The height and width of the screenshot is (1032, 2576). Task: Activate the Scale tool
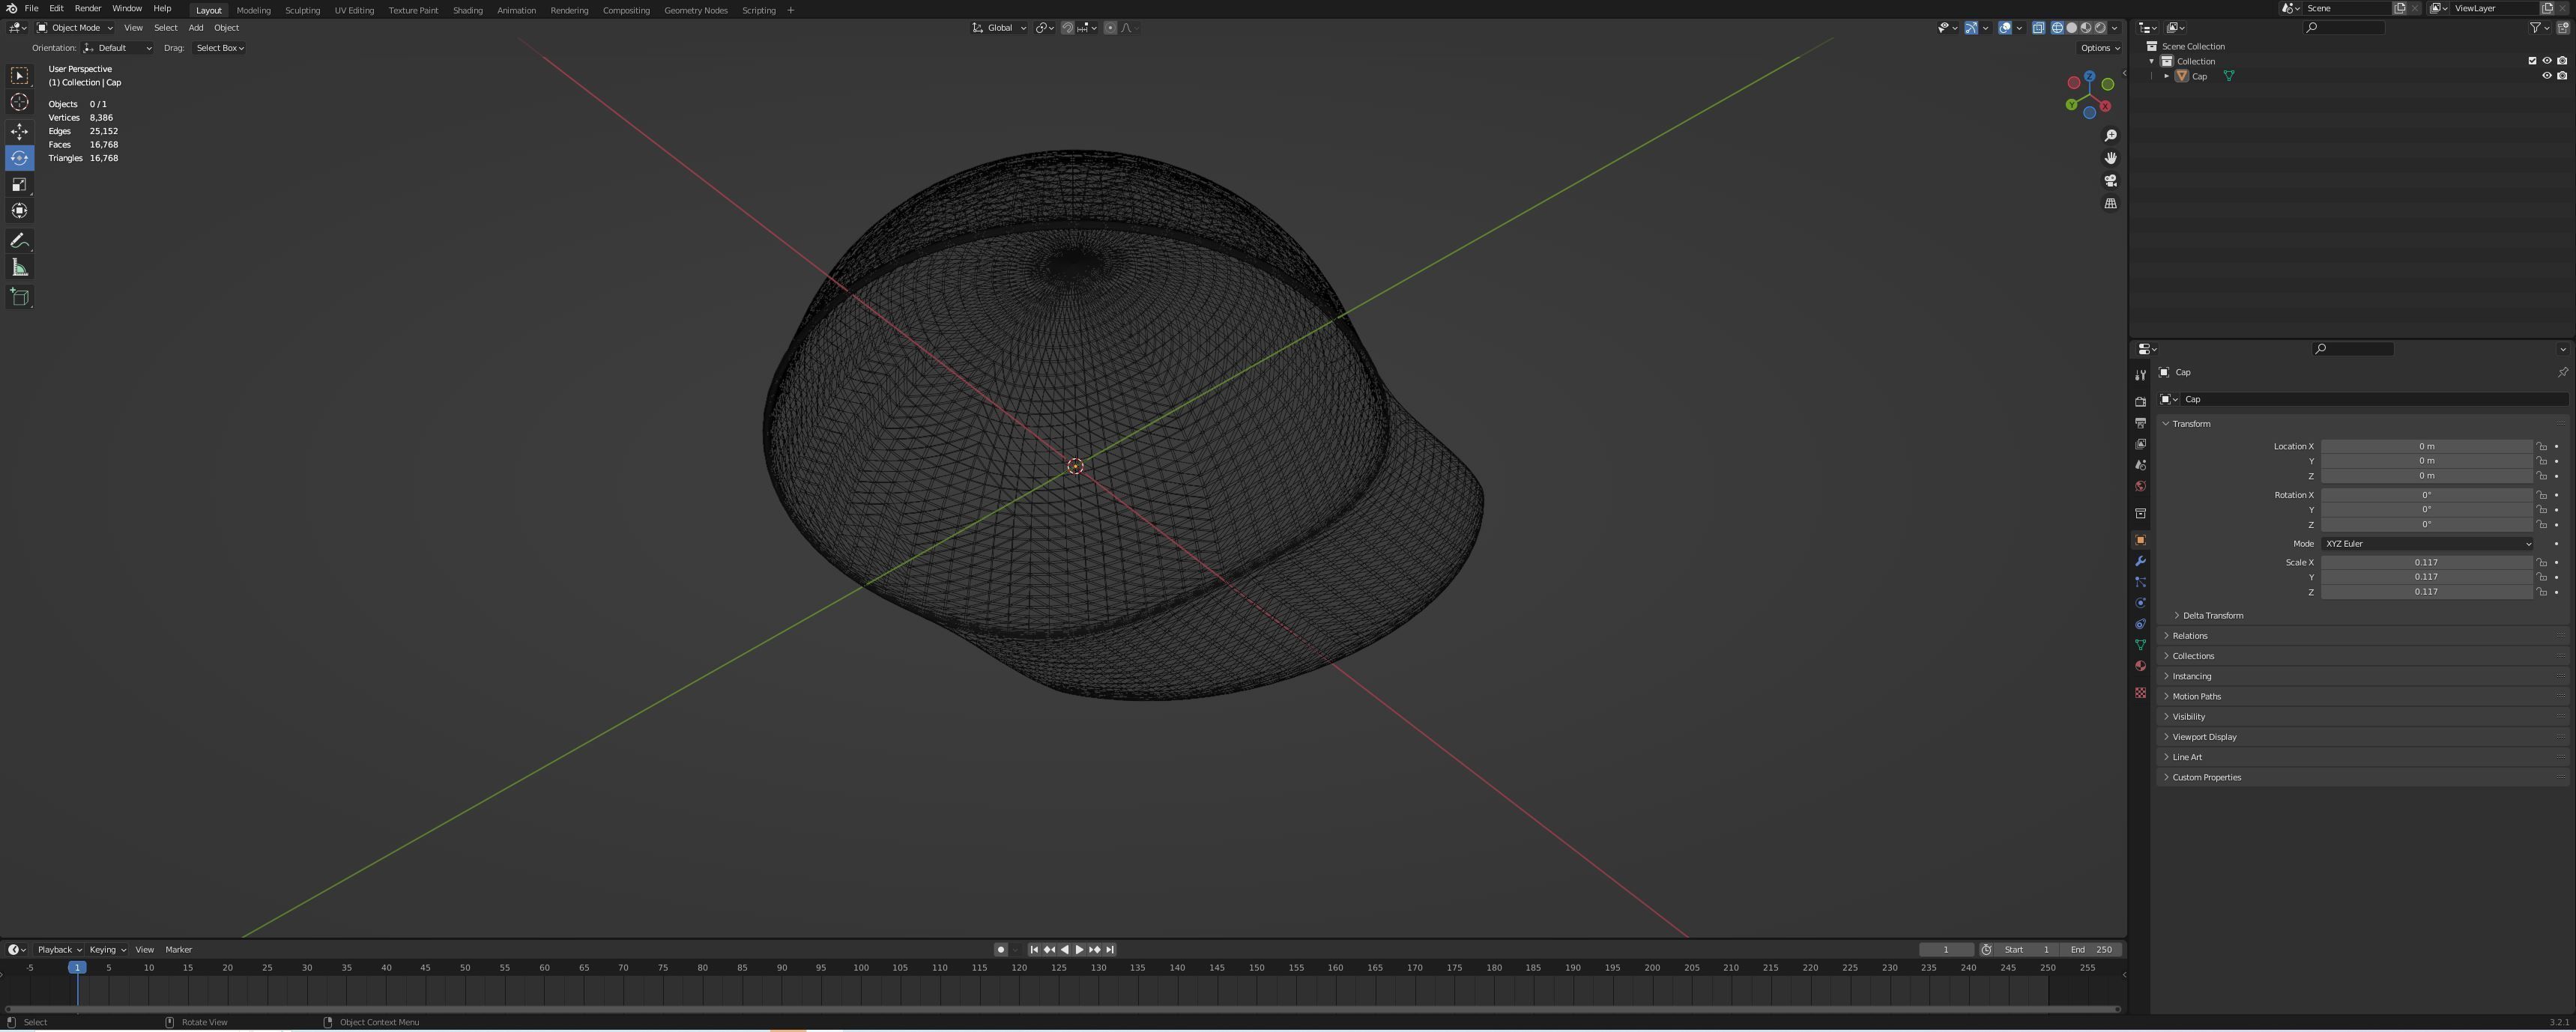19,185
